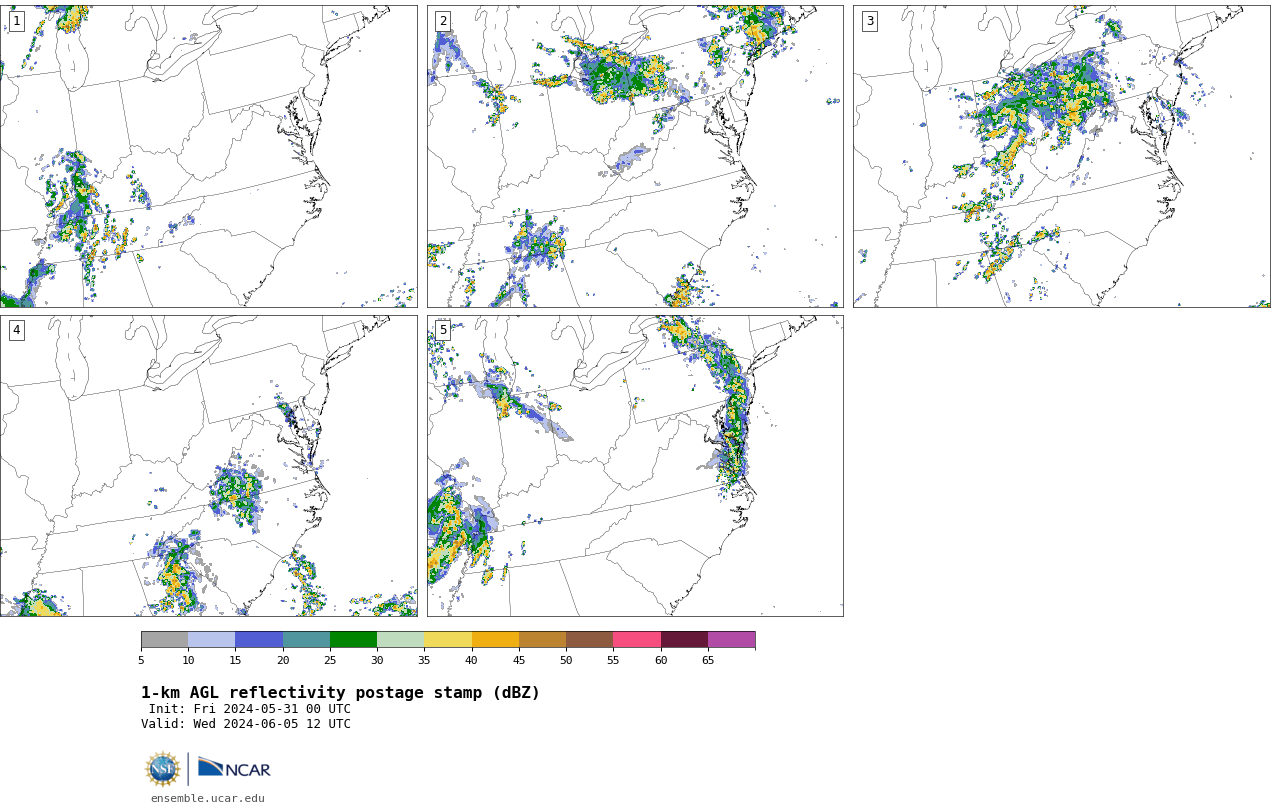Viewport: 1280px width, 809px height.
Task: Click the NSF logo
Action: click(x=163, y=769)
